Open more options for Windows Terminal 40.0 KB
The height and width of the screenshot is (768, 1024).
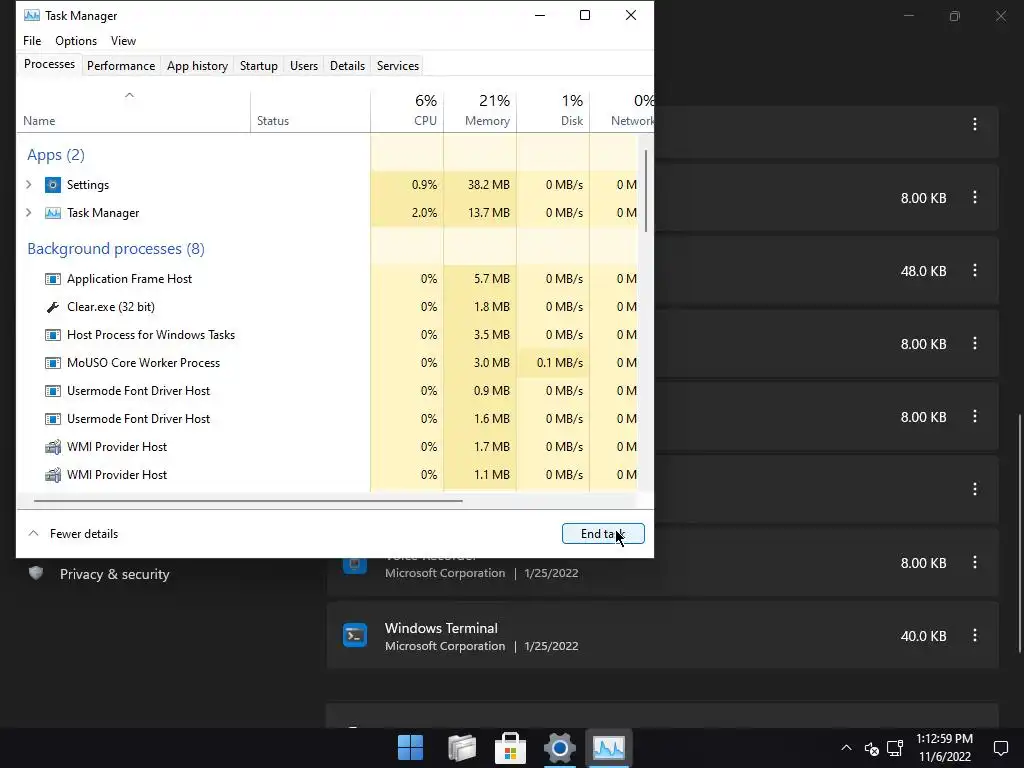pos(975,635)
